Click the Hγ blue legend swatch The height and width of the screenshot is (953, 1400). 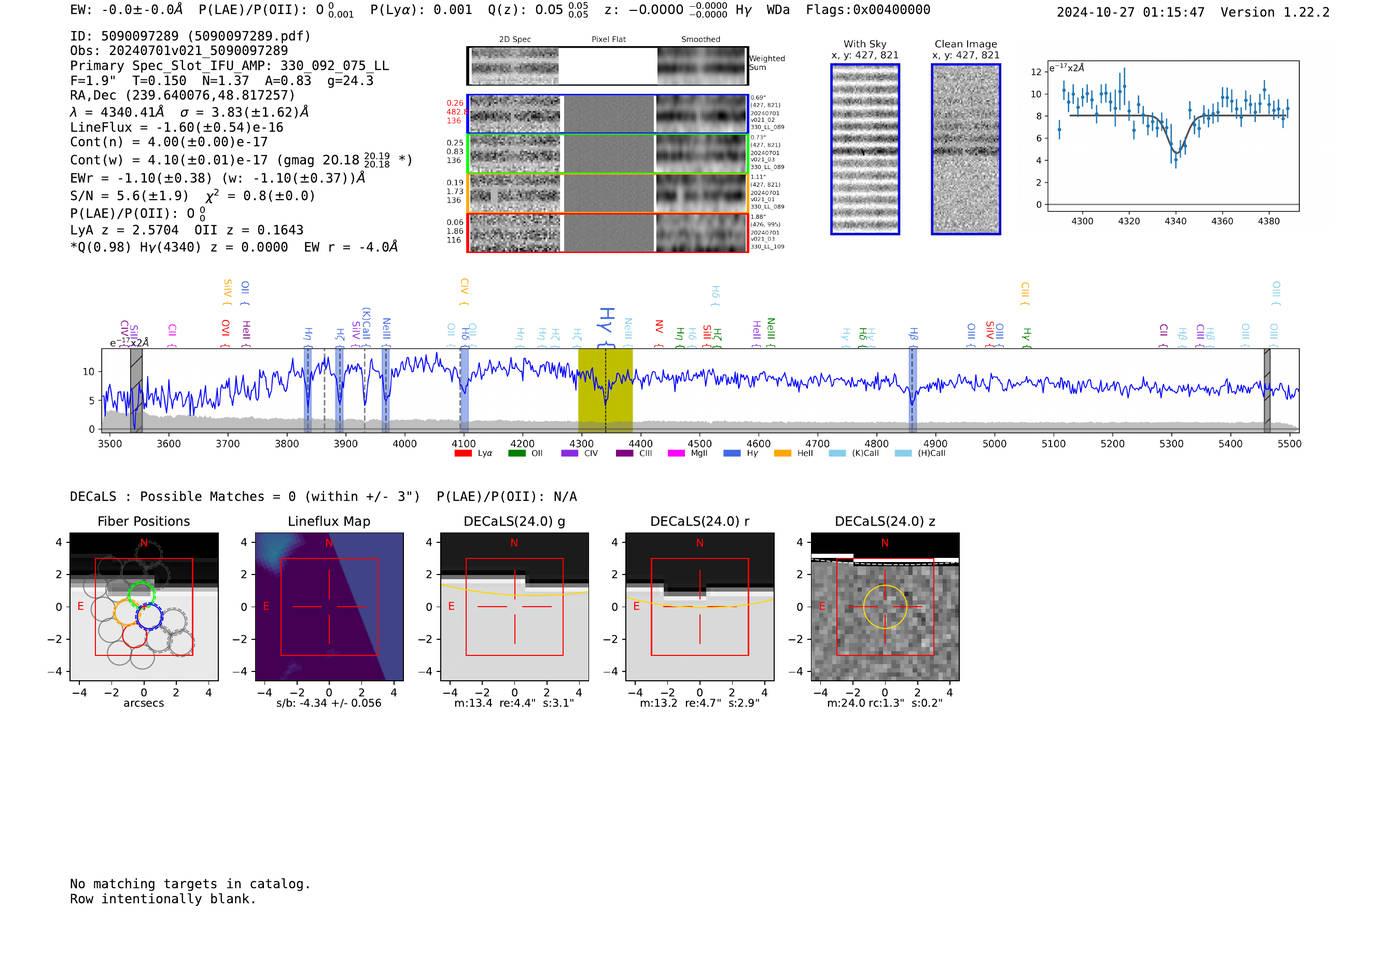[x=732, y=453]
